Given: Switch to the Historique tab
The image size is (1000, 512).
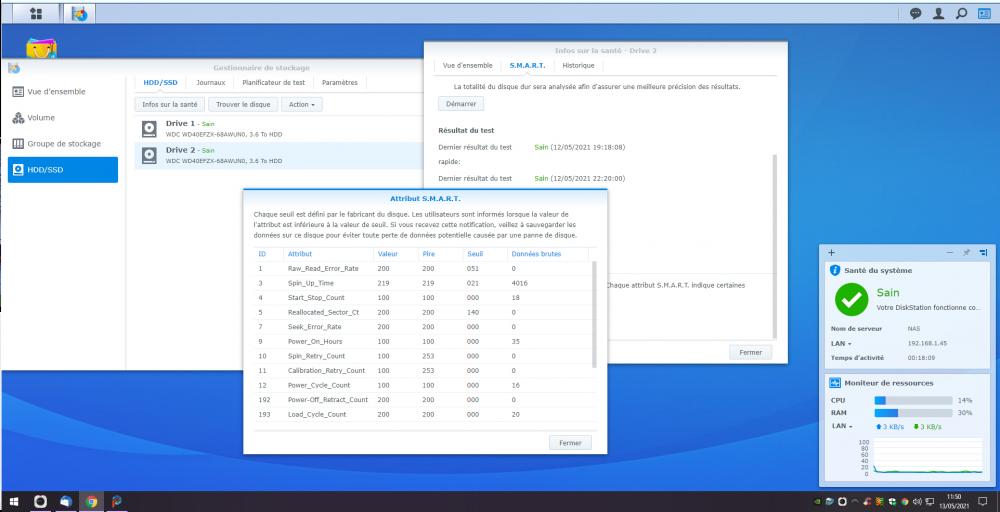Looking at the screenshot, I should 578,65.
